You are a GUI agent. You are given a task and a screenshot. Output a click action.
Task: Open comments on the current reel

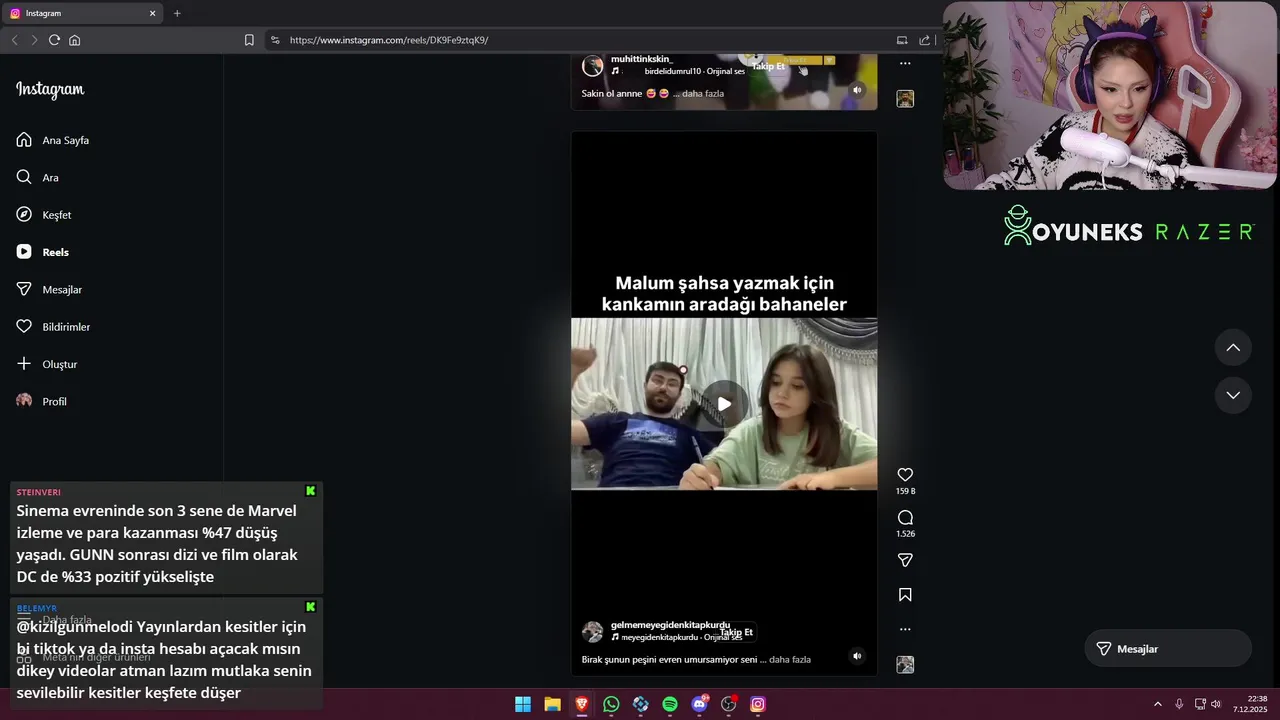[905, 518]
